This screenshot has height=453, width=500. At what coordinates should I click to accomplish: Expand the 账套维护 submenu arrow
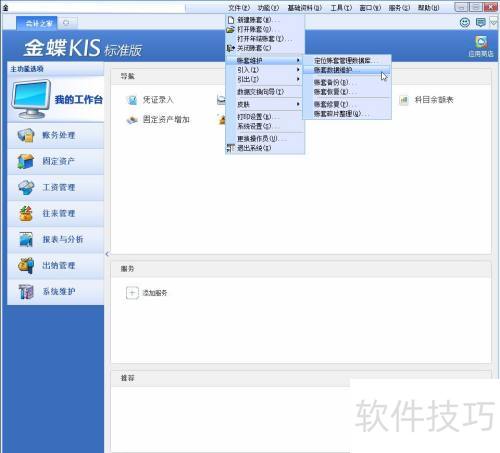(x=298, y=60)
